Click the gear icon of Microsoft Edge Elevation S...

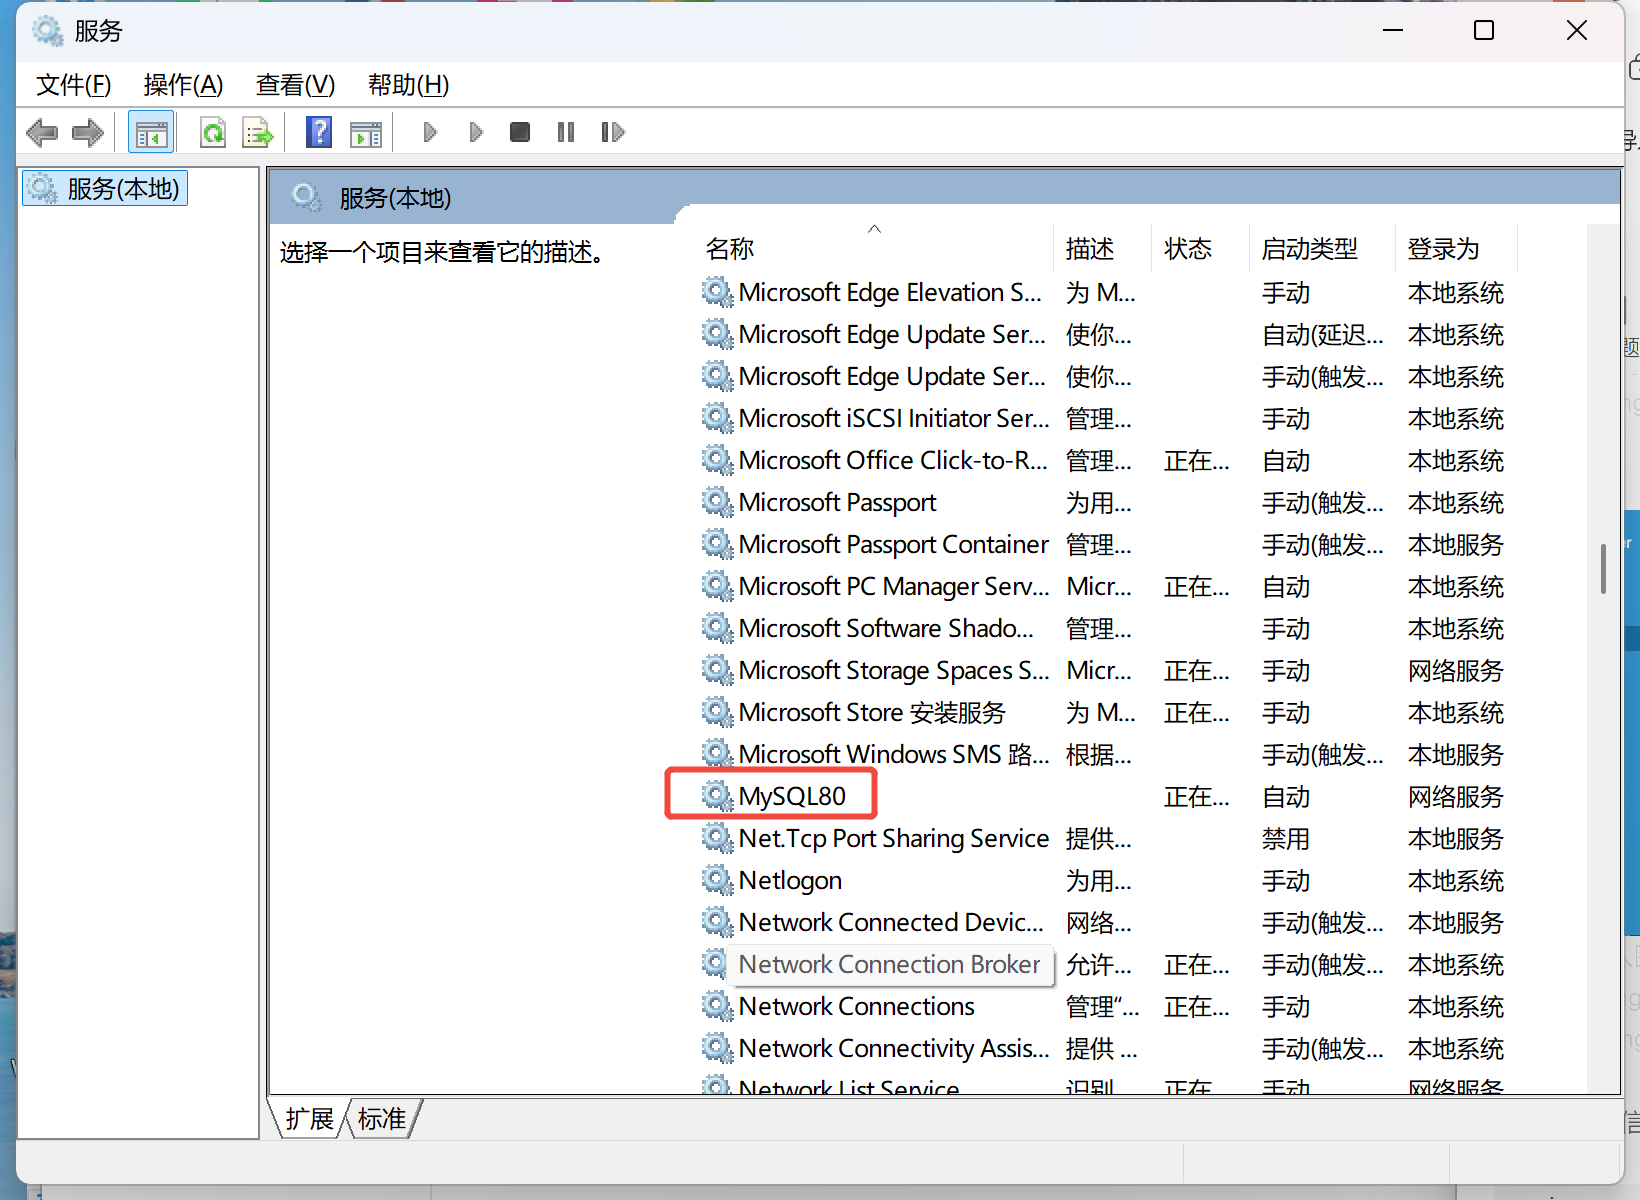(716, 292)
